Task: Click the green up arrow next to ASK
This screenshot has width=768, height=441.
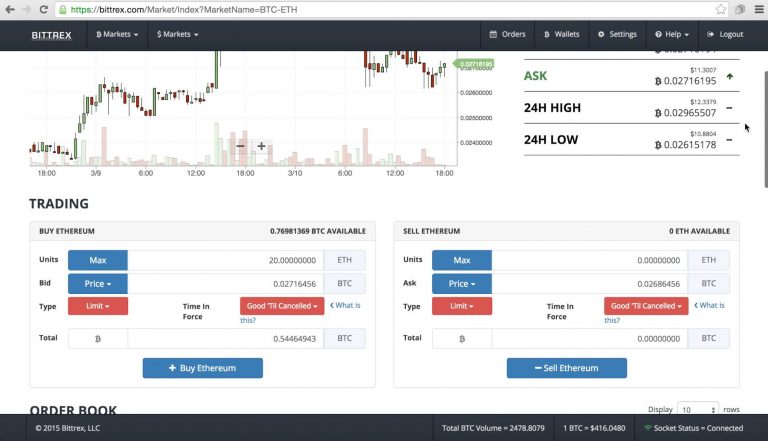Action: pos(730,76)
